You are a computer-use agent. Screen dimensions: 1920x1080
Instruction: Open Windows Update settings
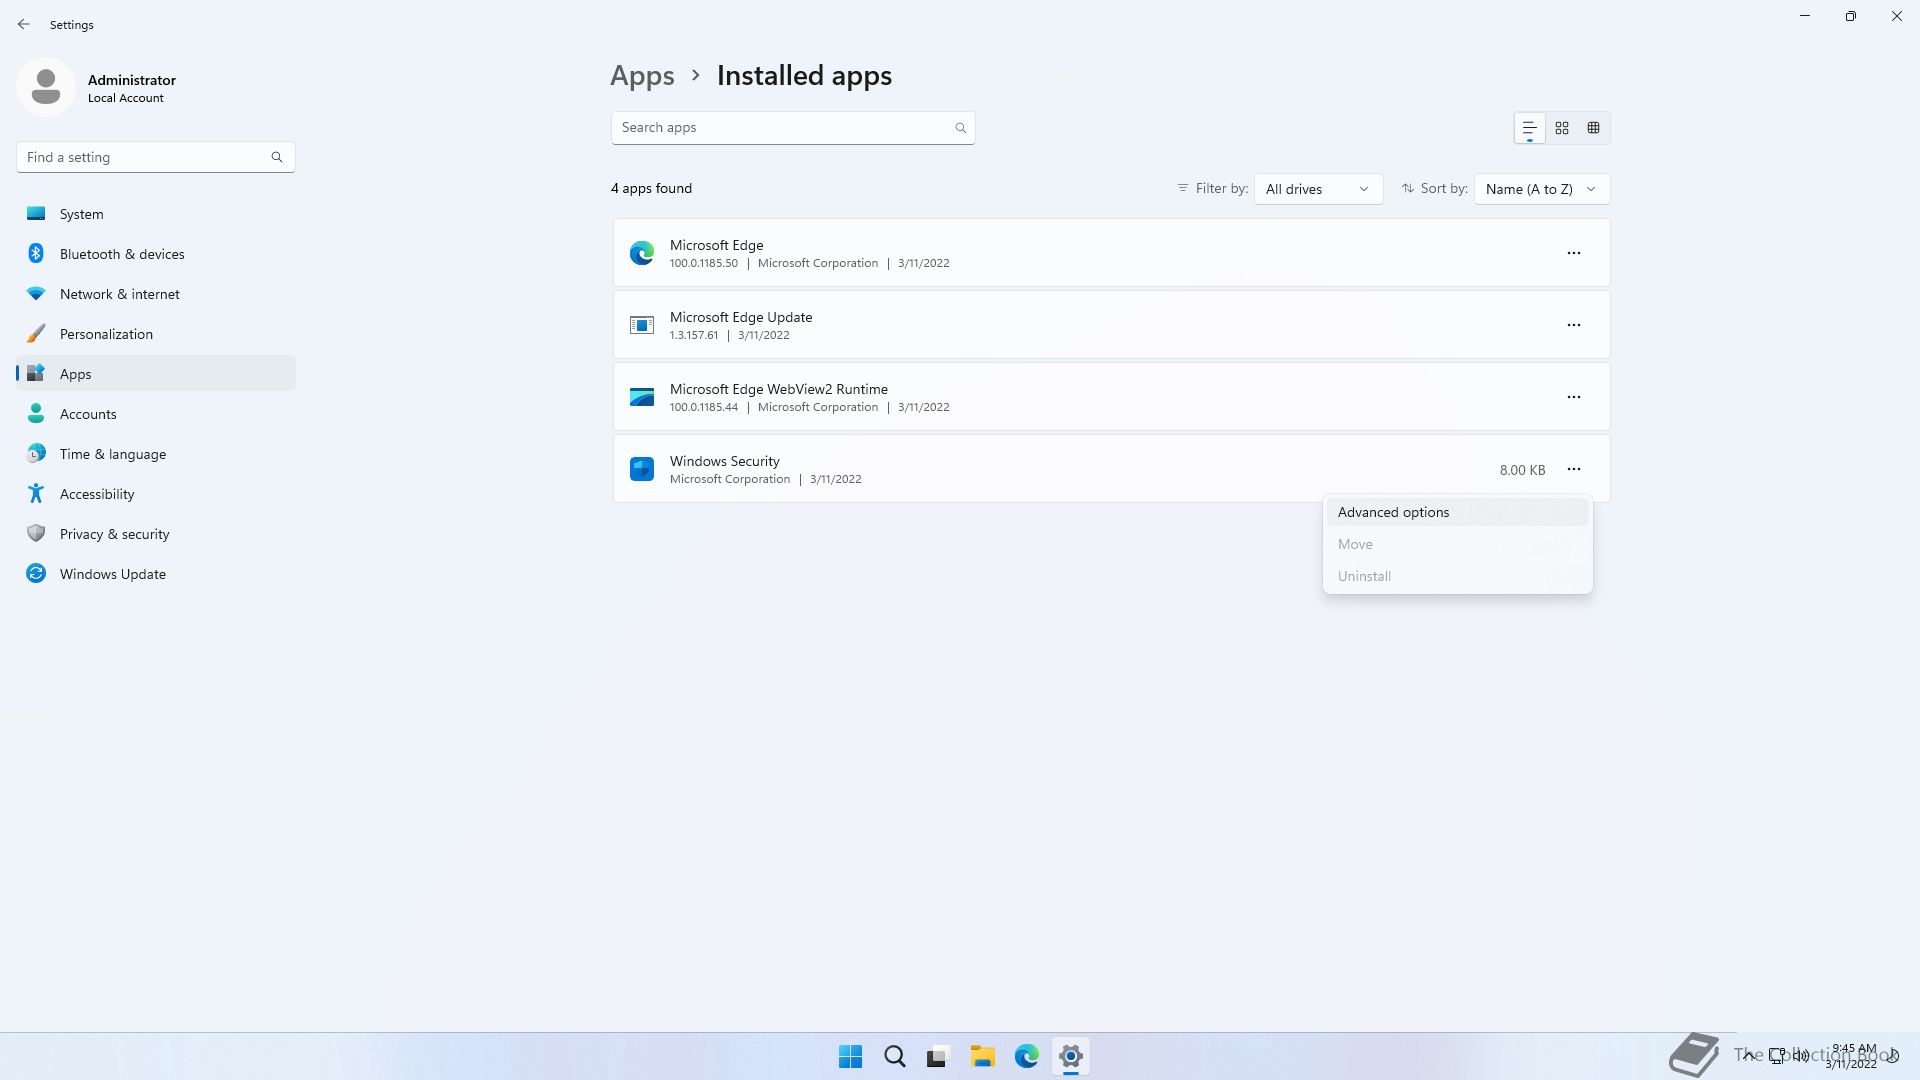(x=156, y=574)
